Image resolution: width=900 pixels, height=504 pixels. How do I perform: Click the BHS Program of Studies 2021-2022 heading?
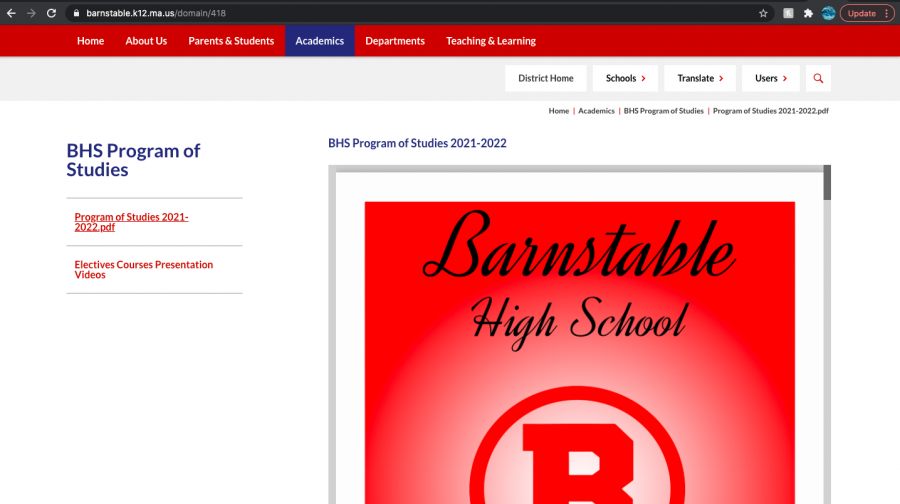pos(417,143)
